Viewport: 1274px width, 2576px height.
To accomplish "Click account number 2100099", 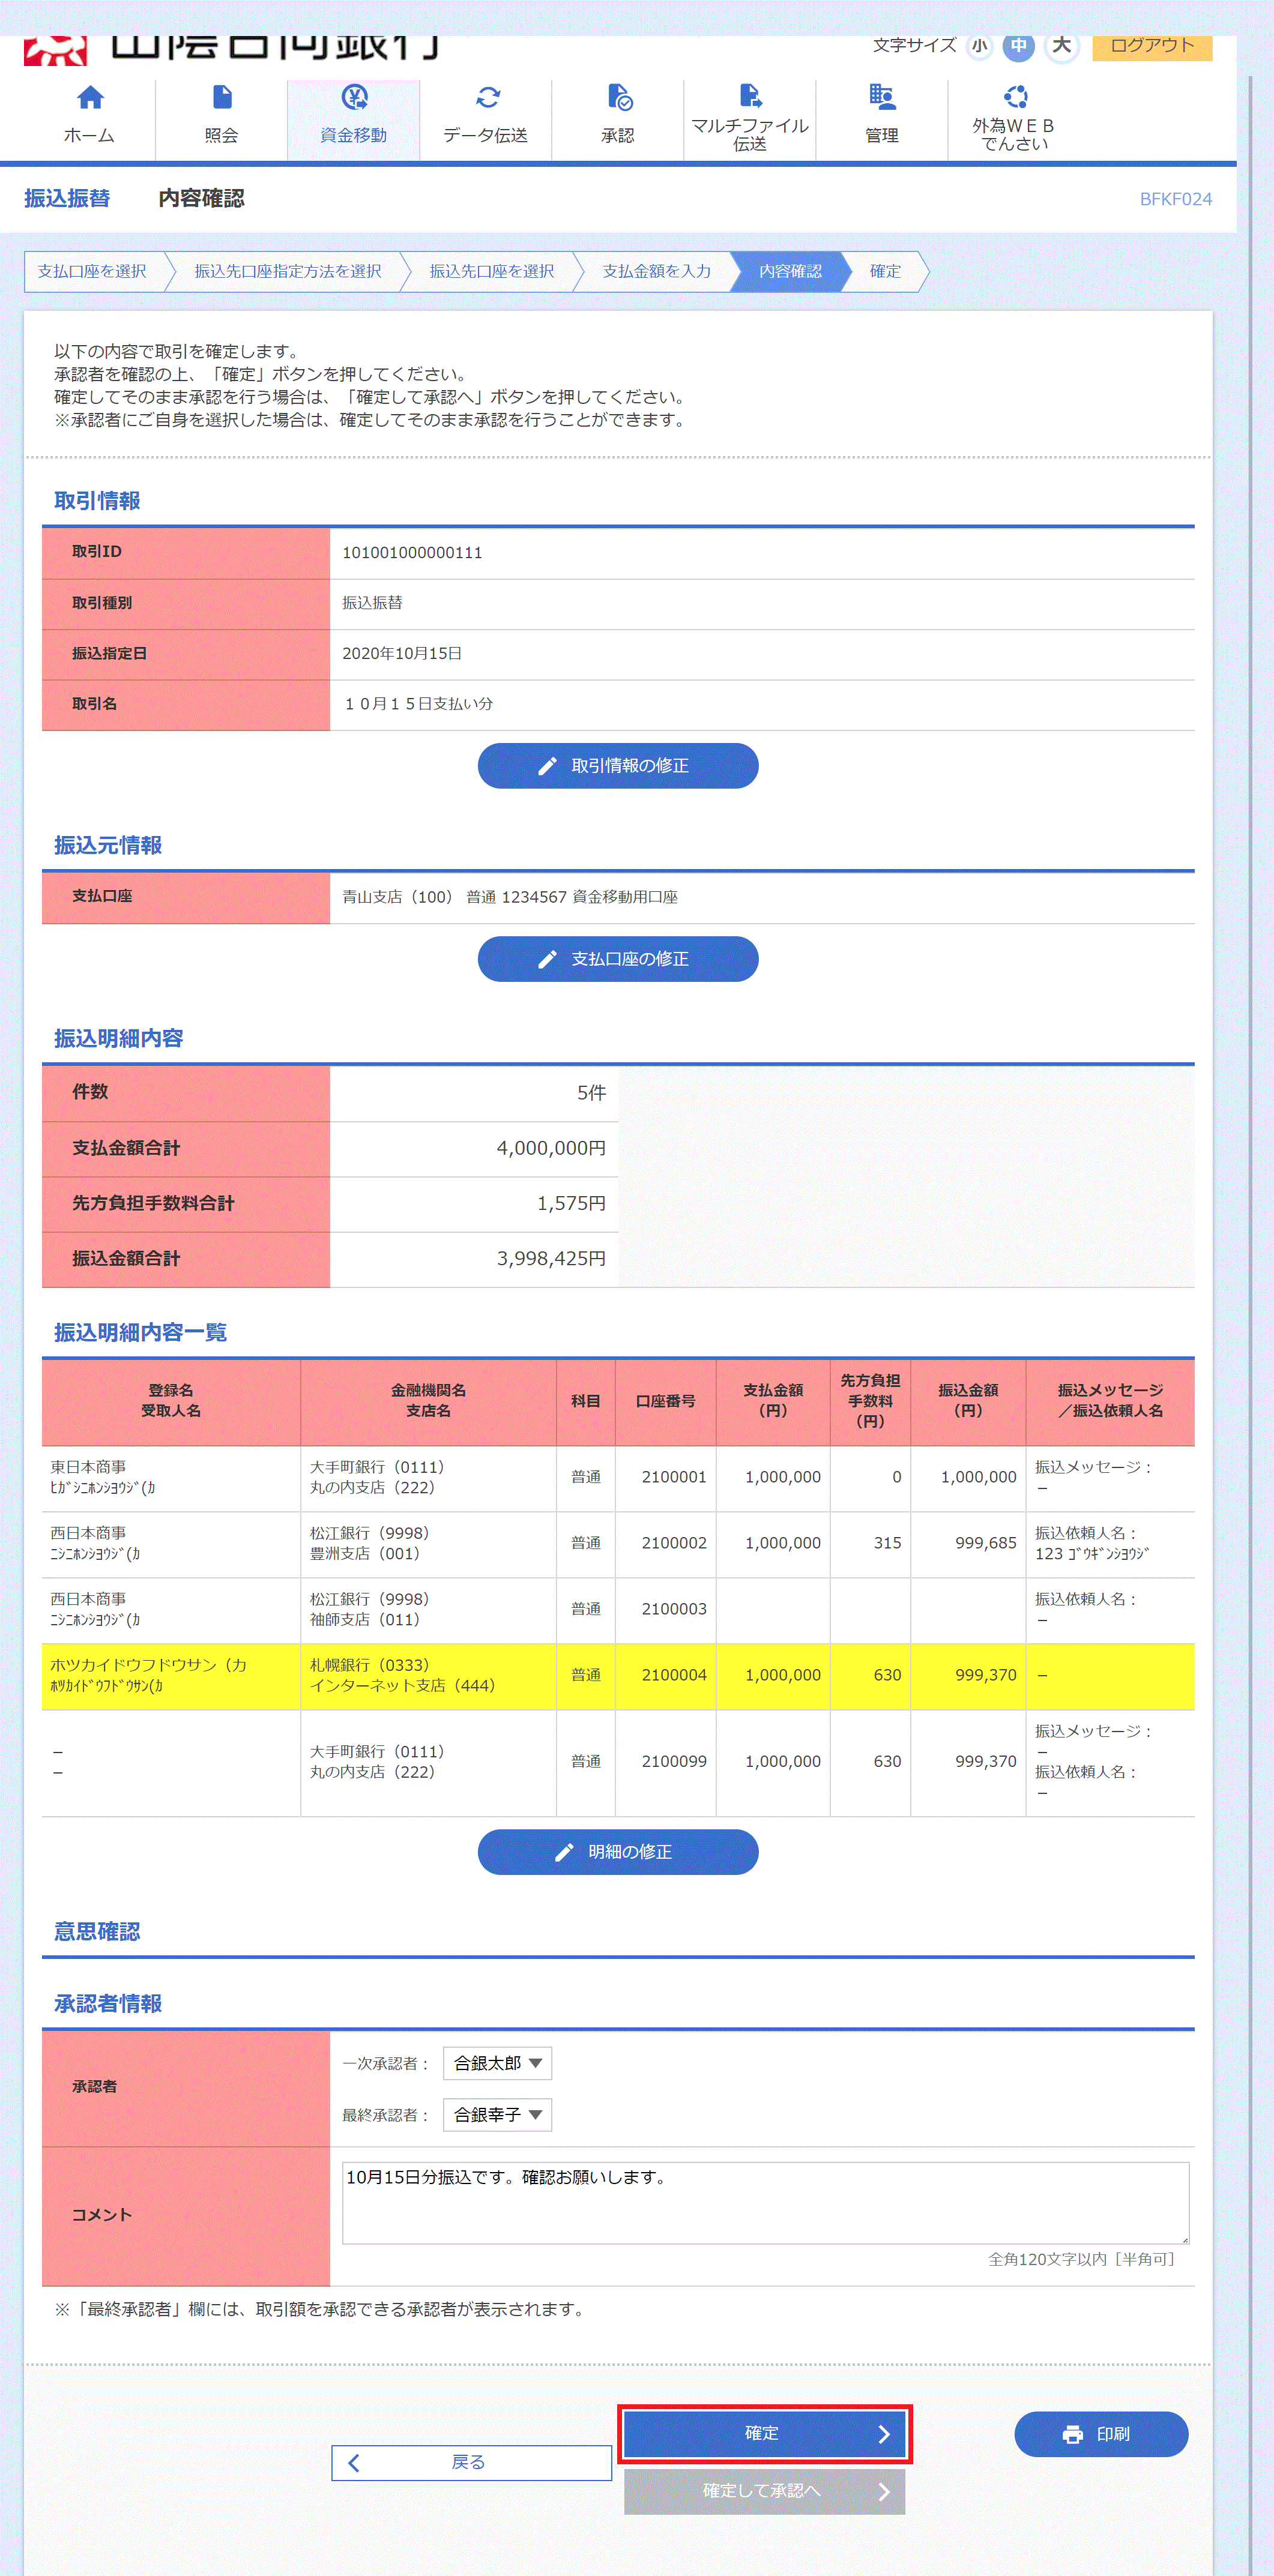I will 674,1762.
